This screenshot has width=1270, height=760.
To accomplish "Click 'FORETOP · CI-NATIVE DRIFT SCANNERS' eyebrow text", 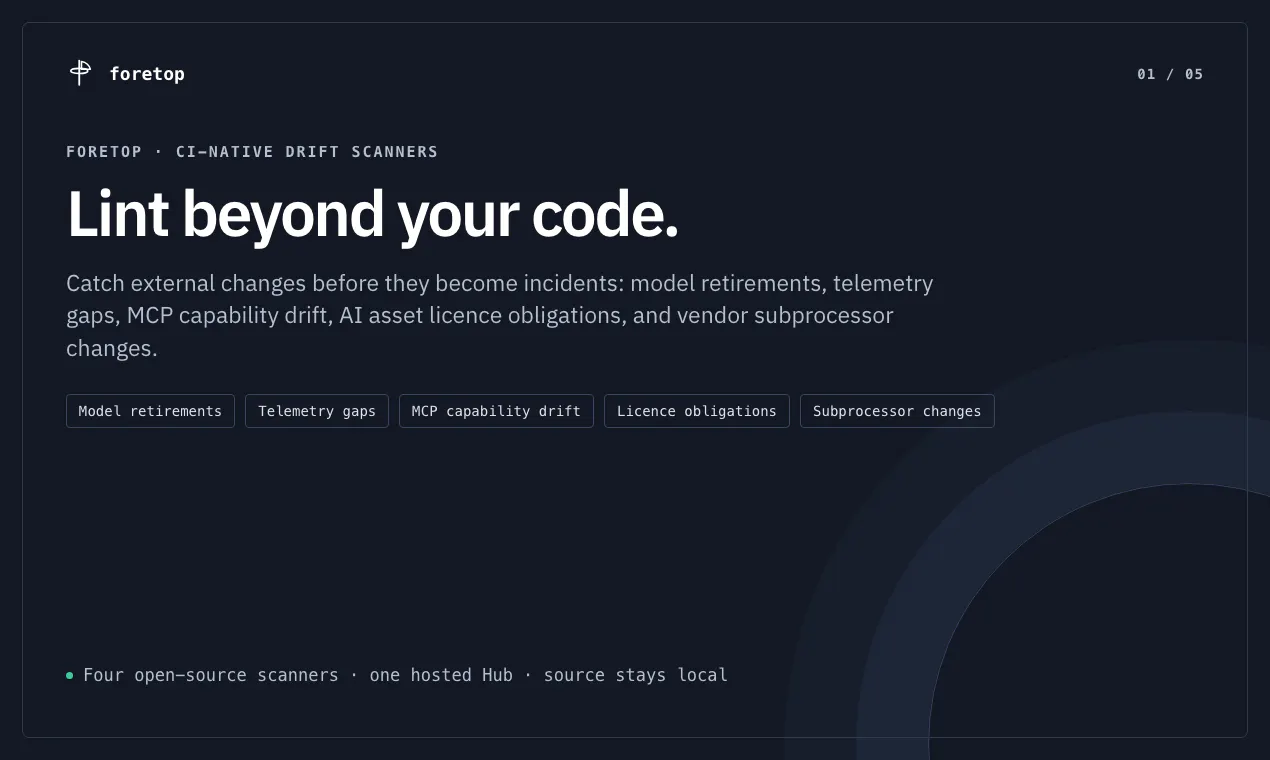I will point(252,152).
